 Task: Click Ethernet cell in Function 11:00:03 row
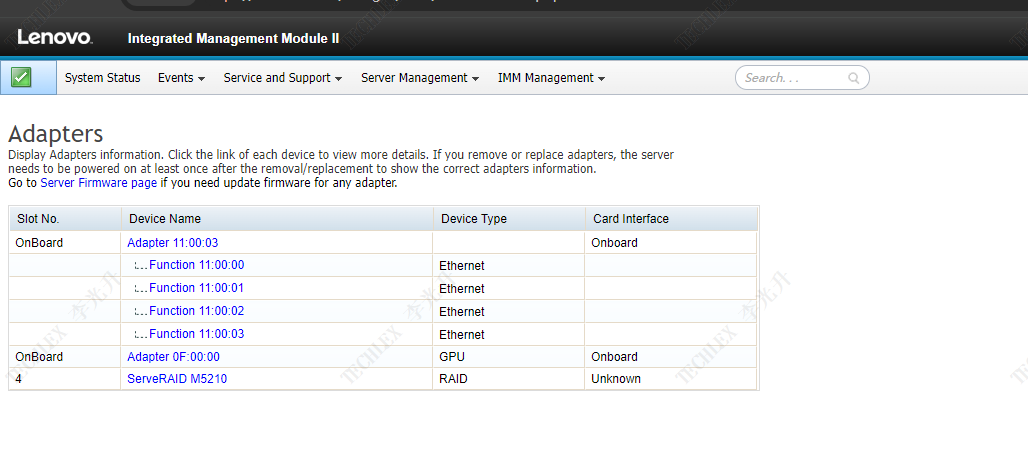click(x=509, y=335)
